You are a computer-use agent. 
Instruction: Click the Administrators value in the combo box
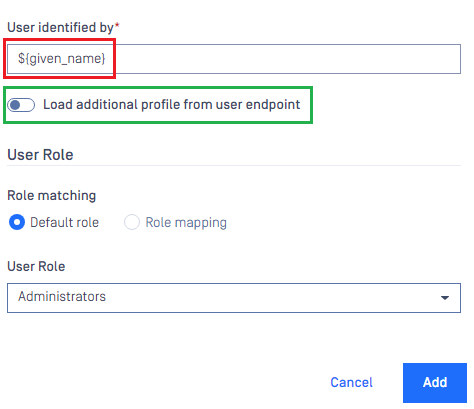(62, 296)
